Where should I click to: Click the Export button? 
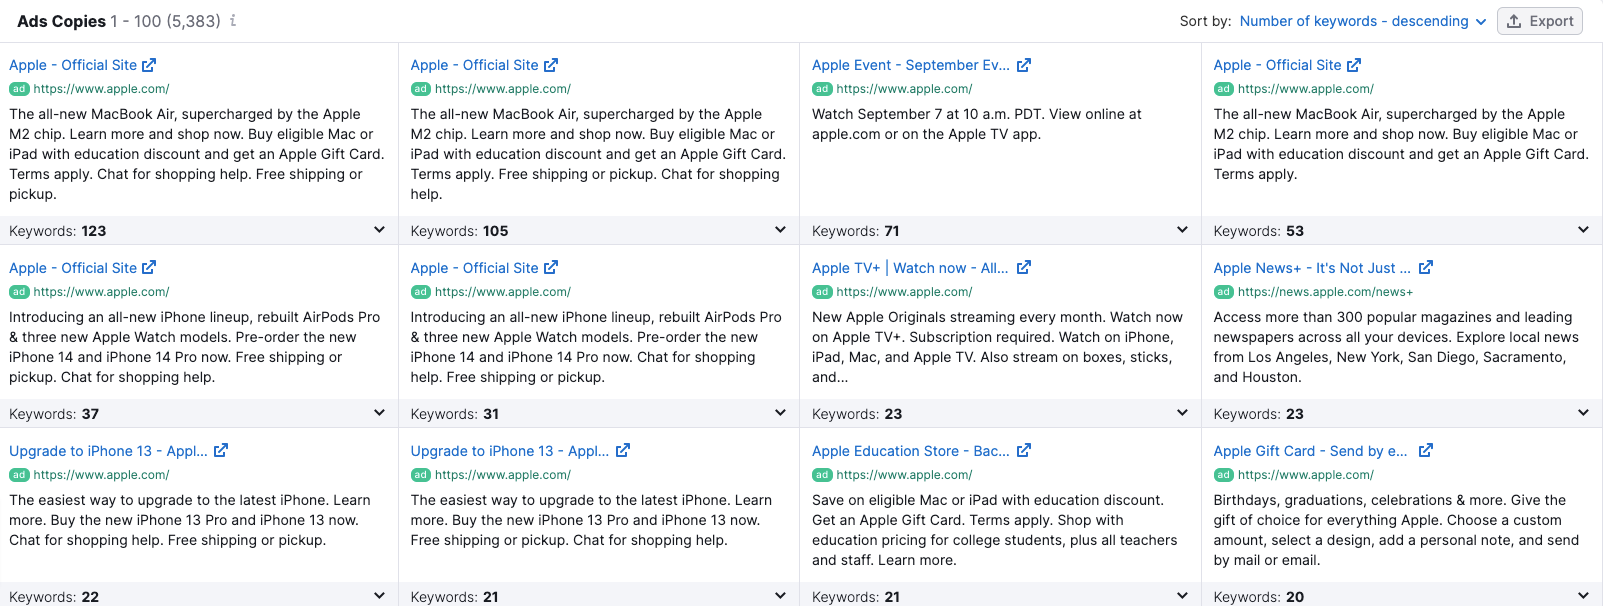[x=1539, y=20]
